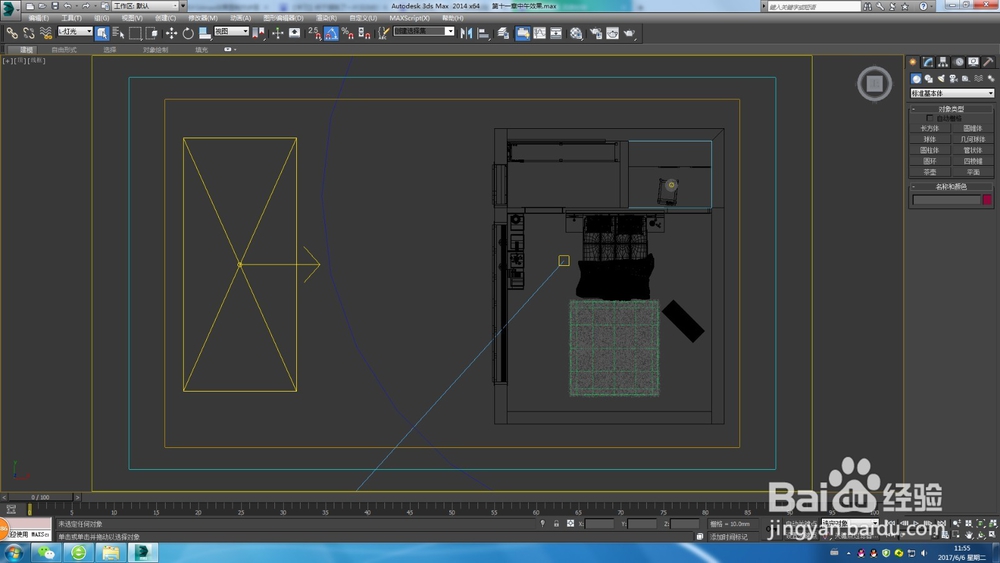Open Render Setup dialog
Viewport: 1000px width, 563px height.
[x=596, y=33]
